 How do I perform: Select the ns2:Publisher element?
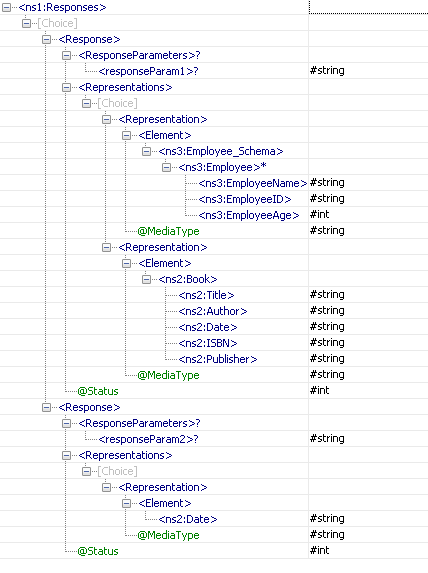218,360
